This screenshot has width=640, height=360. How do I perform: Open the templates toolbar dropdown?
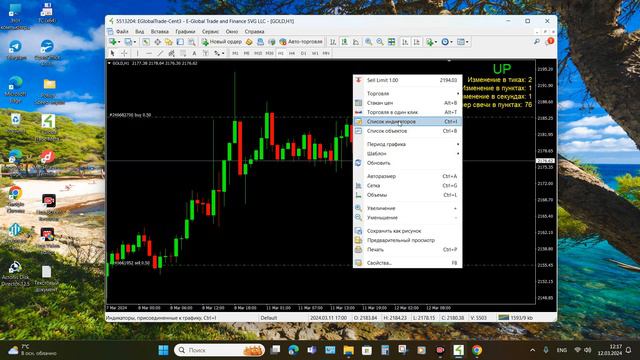[463, 42]
